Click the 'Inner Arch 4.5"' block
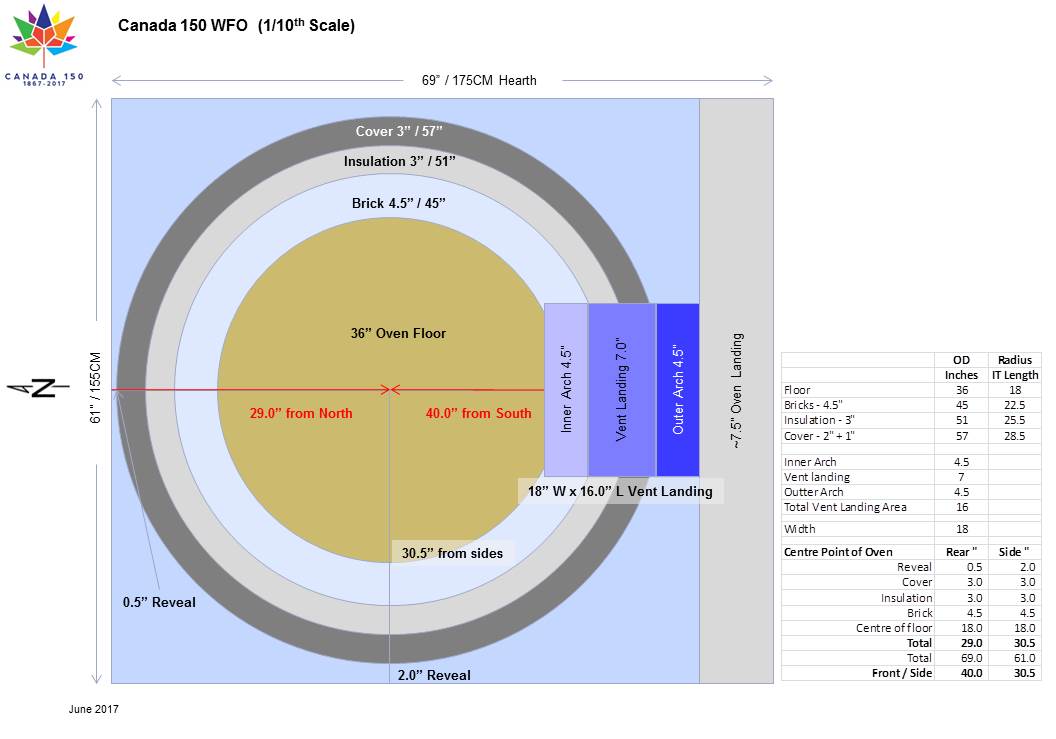 point(566,389)
